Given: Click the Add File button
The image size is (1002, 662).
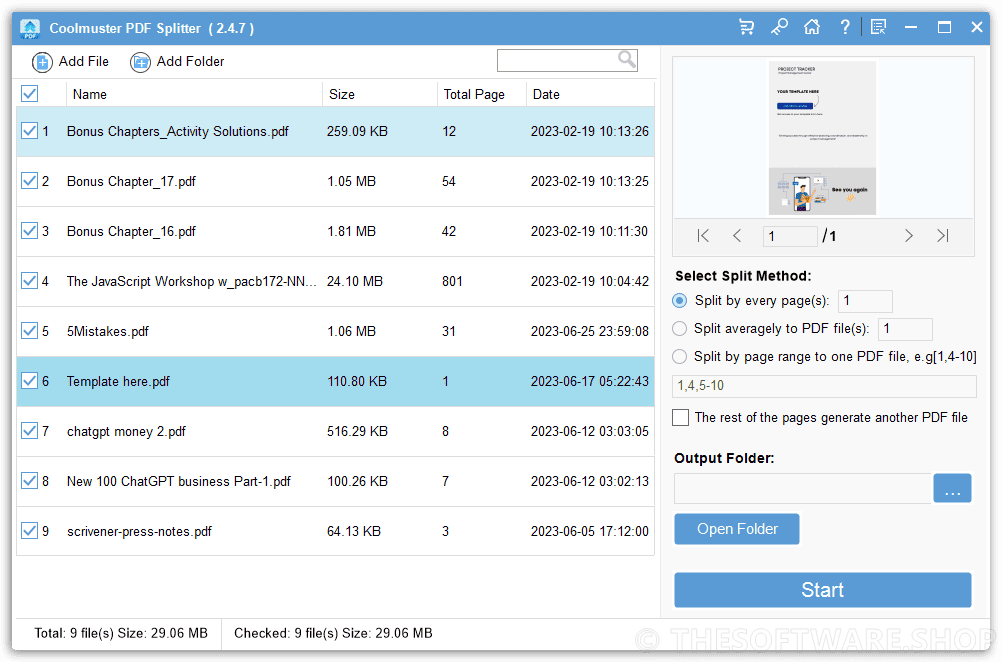Looking at the screenshot, I should click(70, 62).
